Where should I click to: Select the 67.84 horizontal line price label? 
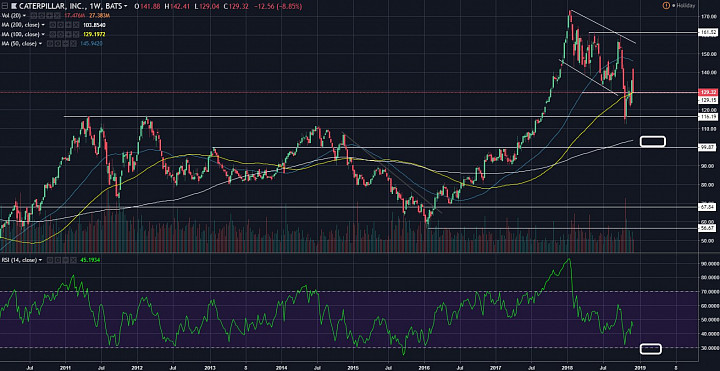(707, 207)
